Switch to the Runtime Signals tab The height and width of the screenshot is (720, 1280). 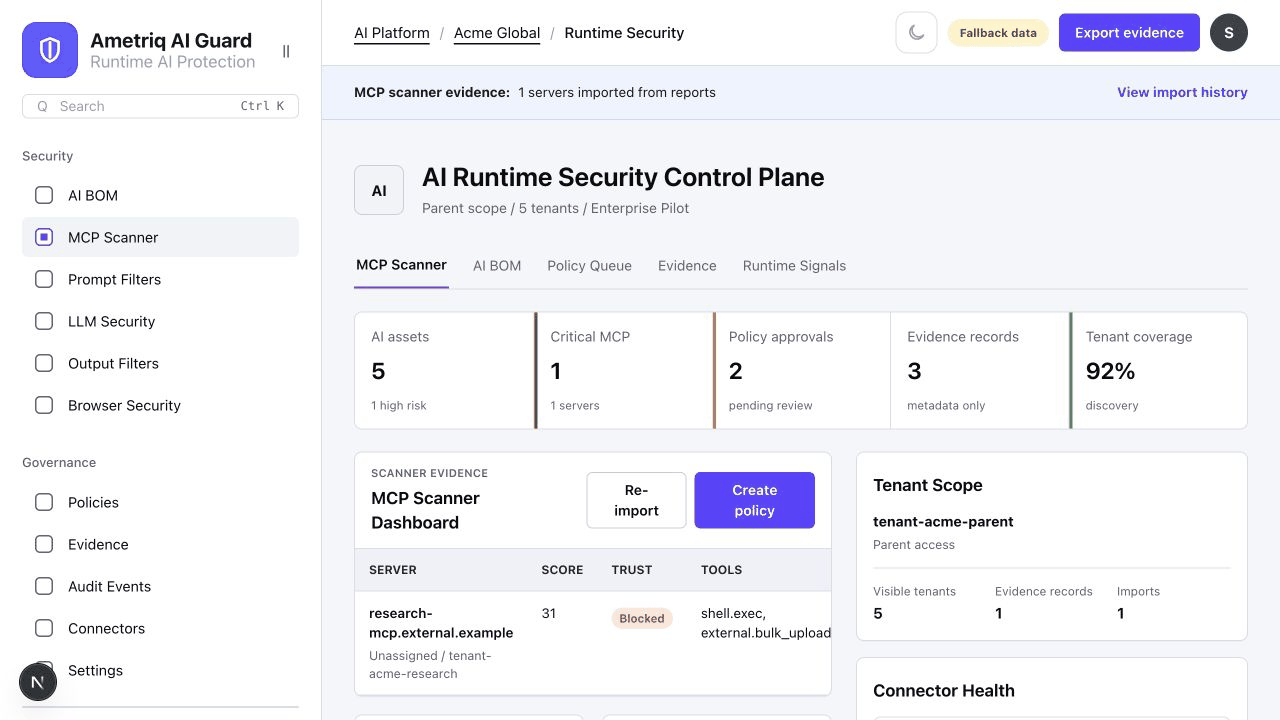point(794,266)
